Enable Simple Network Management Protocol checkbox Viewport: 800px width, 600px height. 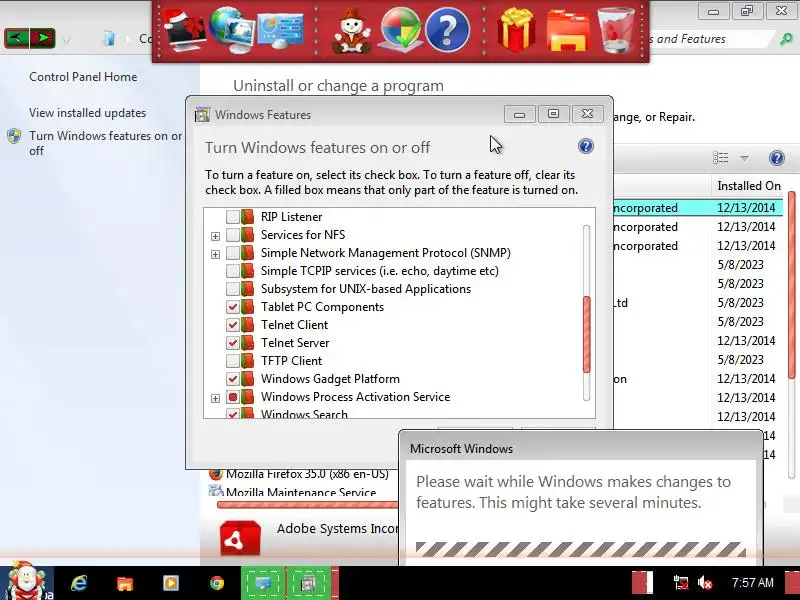(x=233, y=253)
